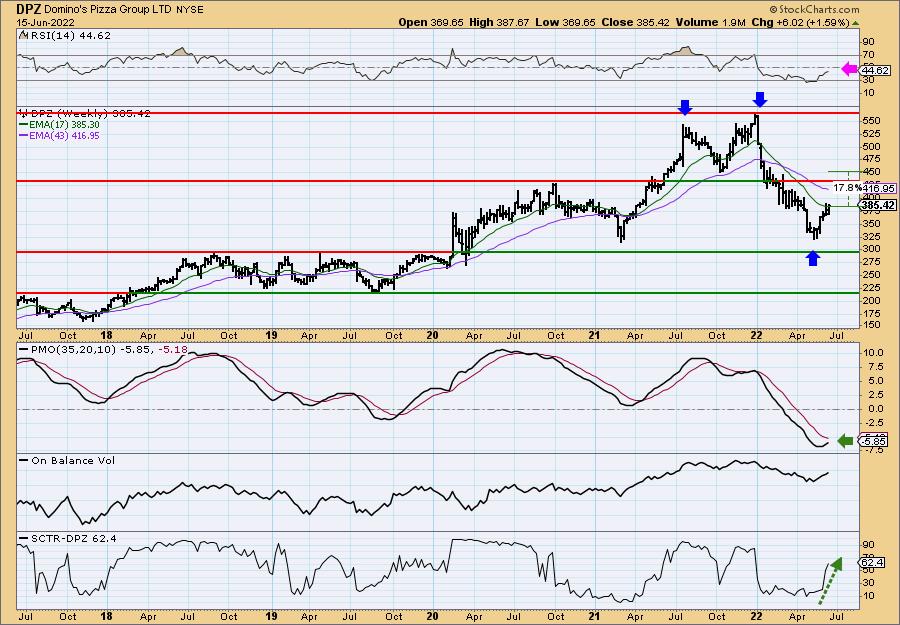The width and height of the screenshot is (900, 625).
Task: Click the 275 price axis label
Action: pyautogui.click(x=870, y=262)
